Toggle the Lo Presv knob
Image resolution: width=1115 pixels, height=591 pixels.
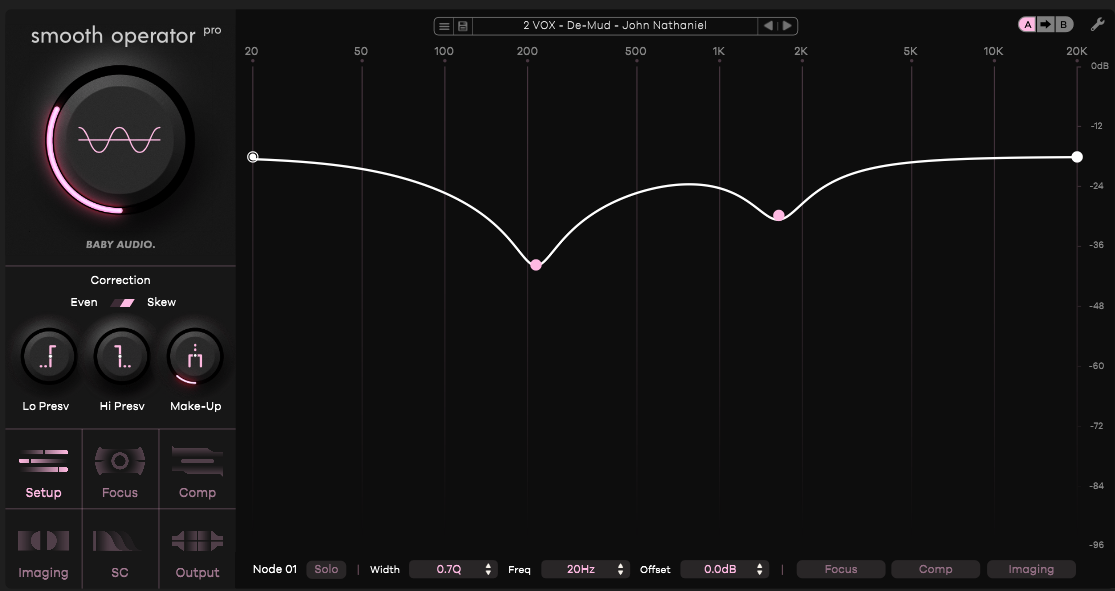pos(47,355)
